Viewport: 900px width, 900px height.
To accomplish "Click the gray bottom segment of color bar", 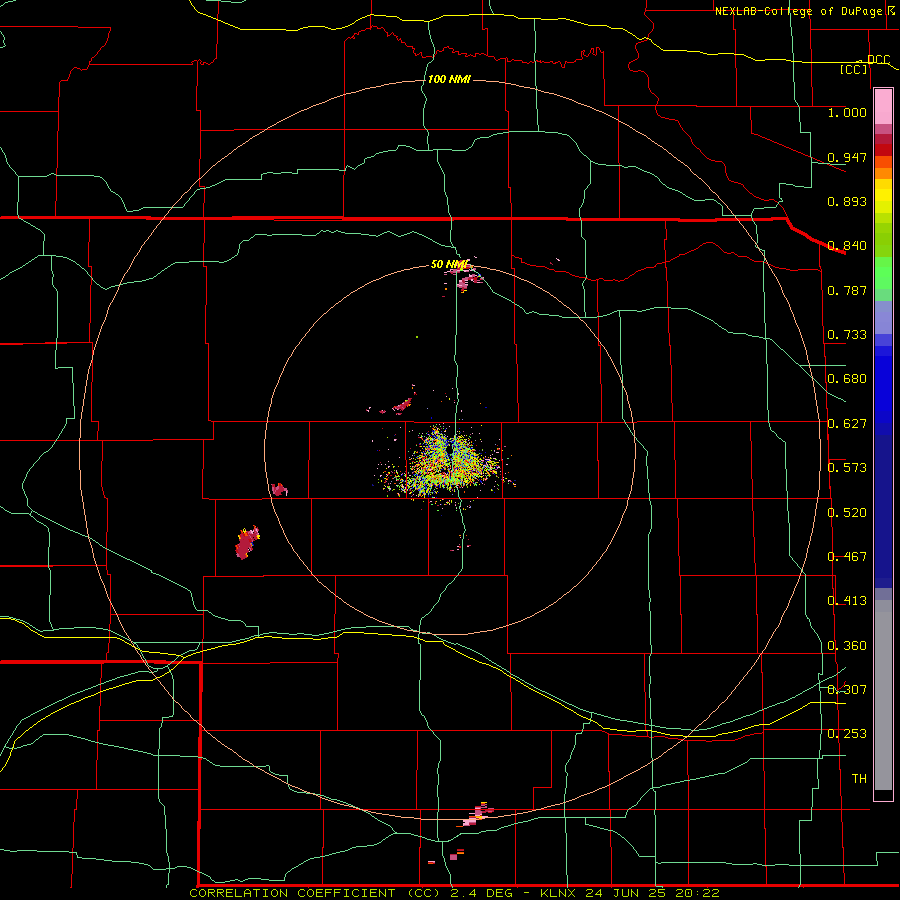I will pyautogui.click(x=883, y=695).
